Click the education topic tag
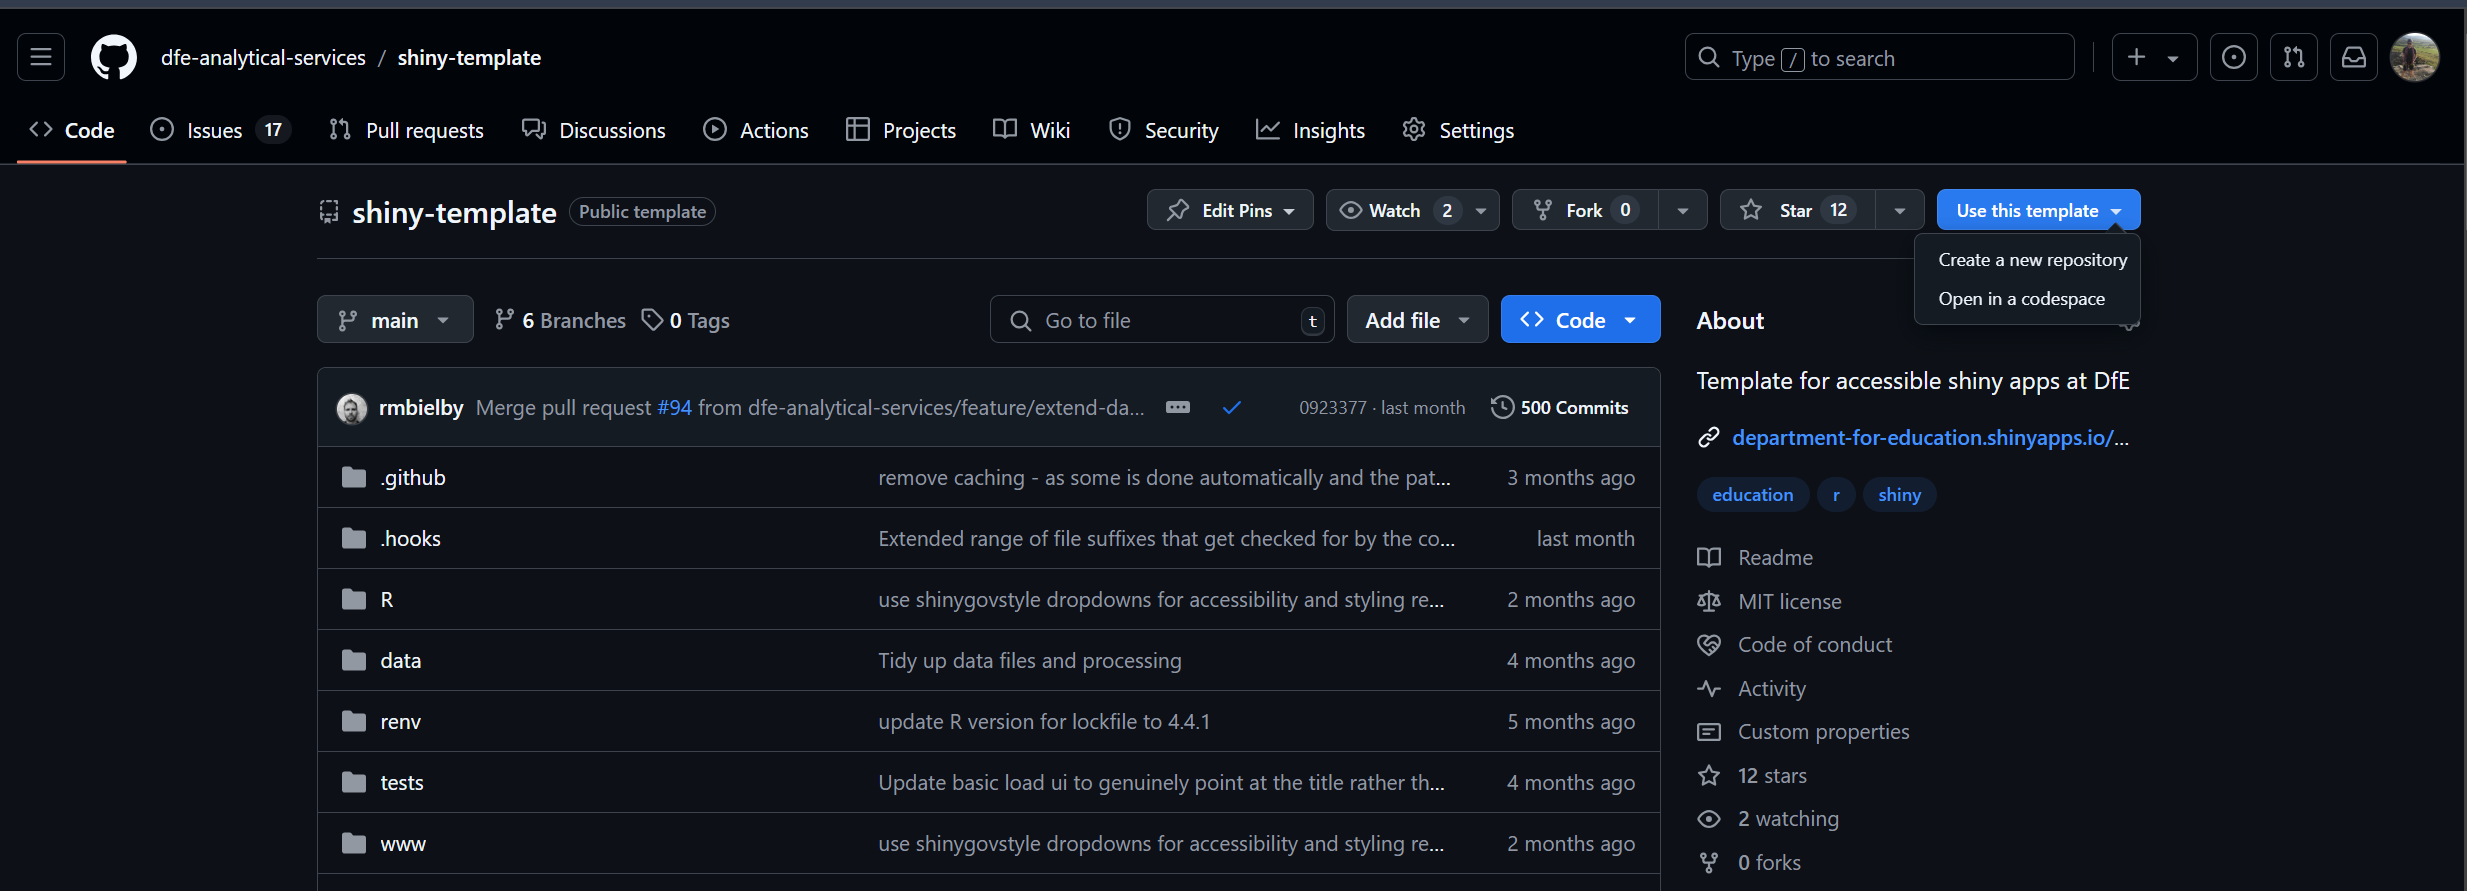2467x891 pixels. 1752,495
